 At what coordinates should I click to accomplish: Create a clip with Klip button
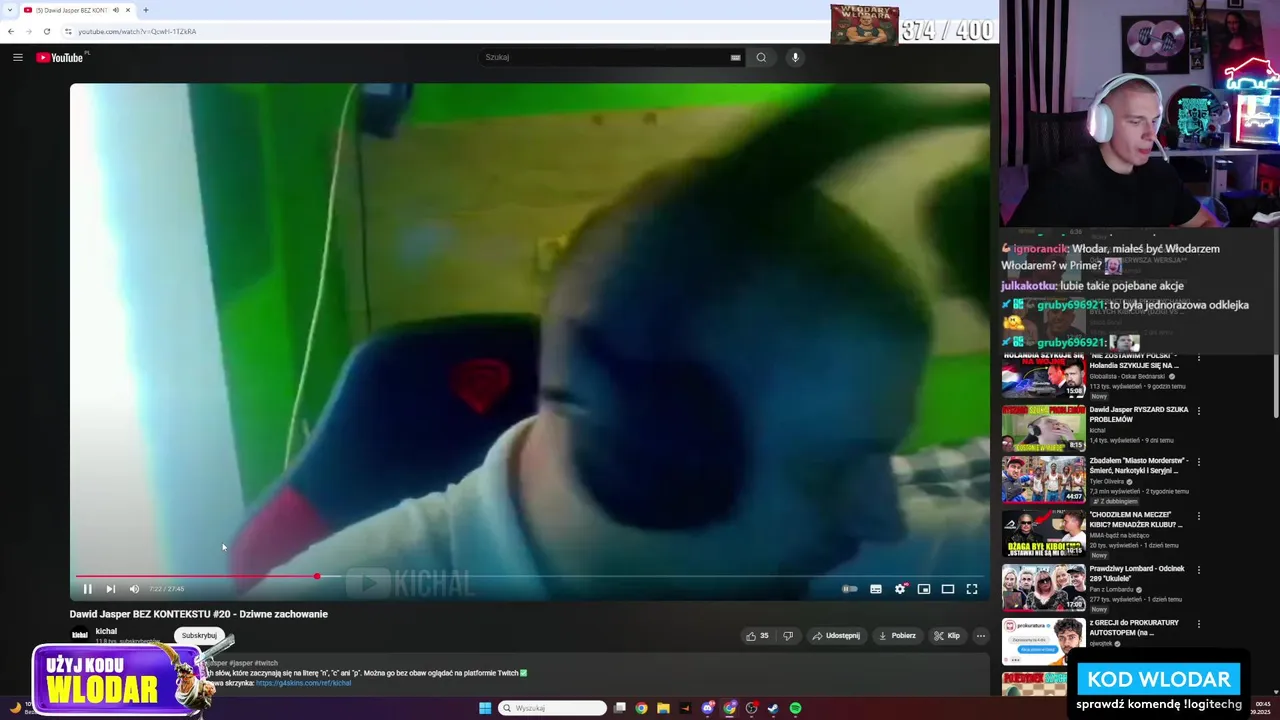947,636
